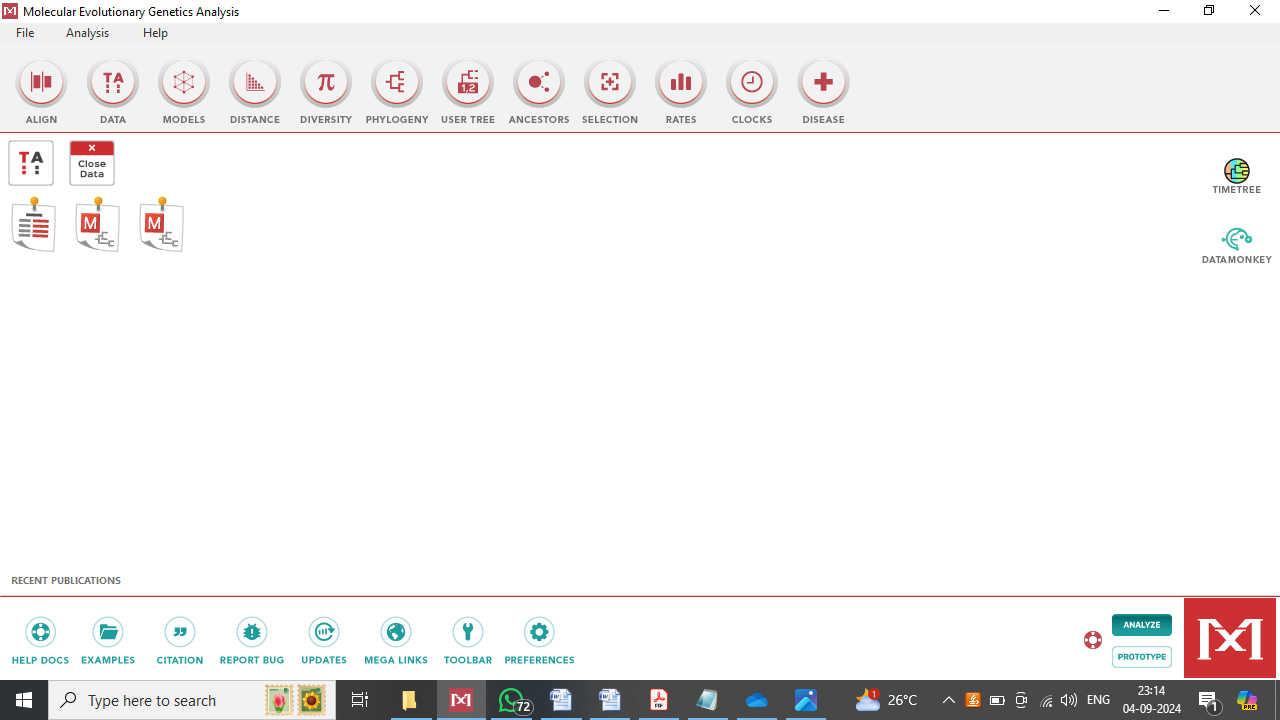
Task: Click the volume icon in system tray
Action: click(1069, 700)
